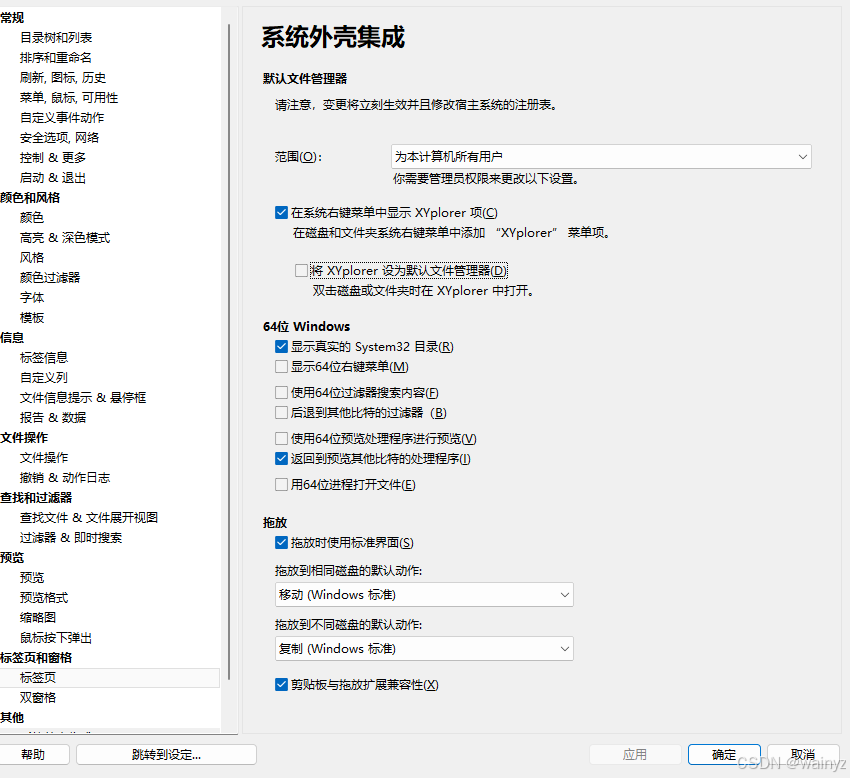Open 自定义列 settings page
Viewport: 850px width, 778px height.
point(44,378)
